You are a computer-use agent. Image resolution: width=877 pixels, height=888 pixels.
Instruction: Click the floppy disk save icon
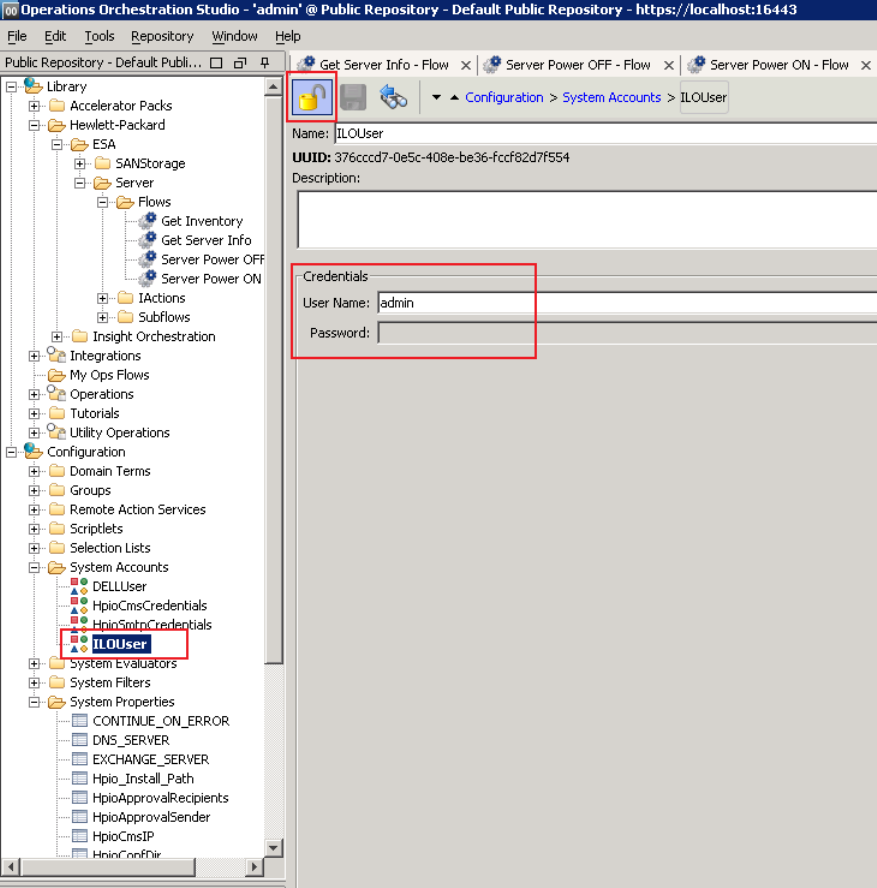coord(353,98)
